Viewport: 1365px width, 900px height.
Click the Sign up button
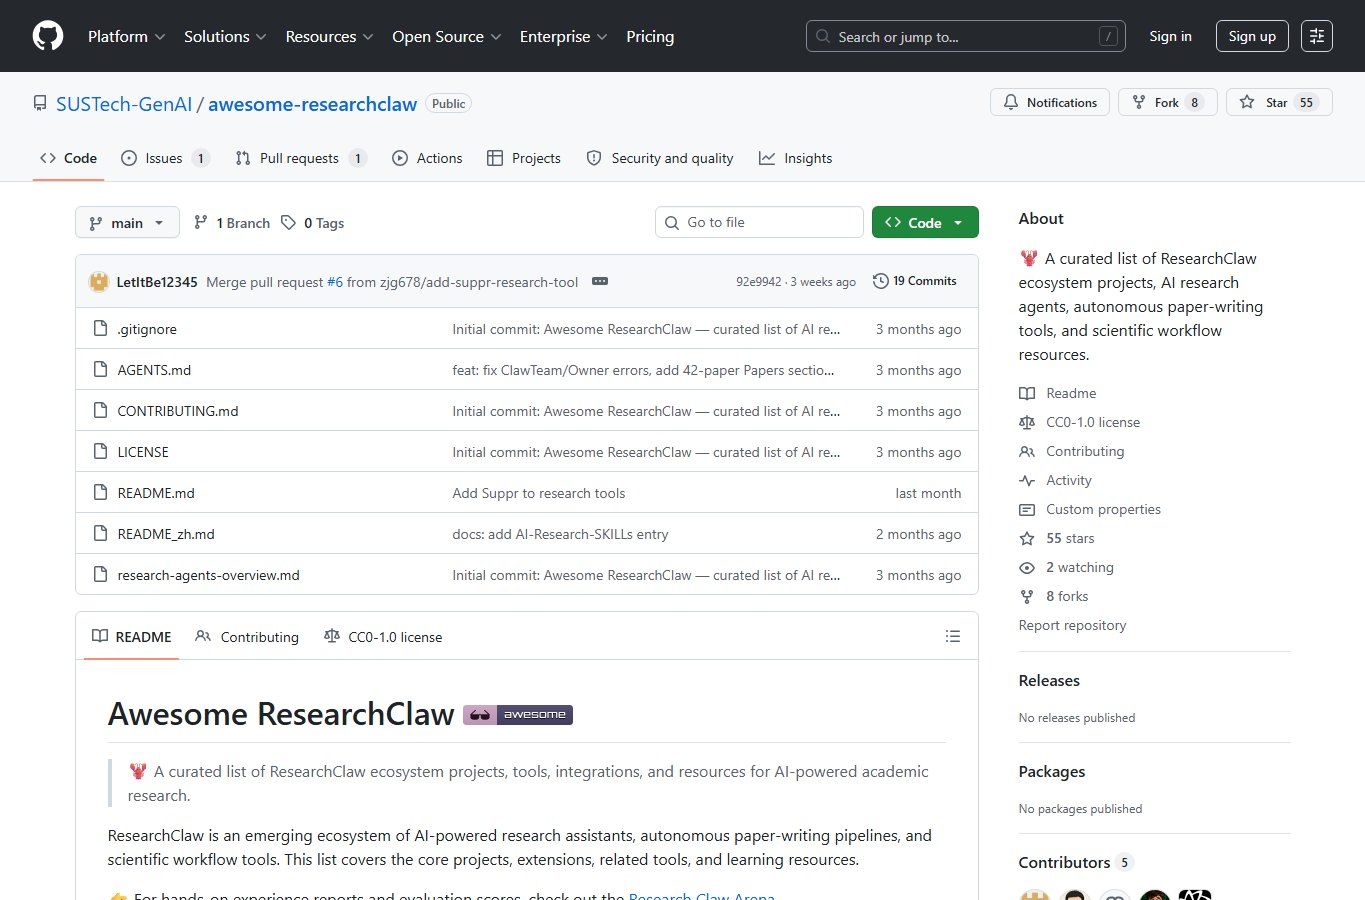(1252, 36)
